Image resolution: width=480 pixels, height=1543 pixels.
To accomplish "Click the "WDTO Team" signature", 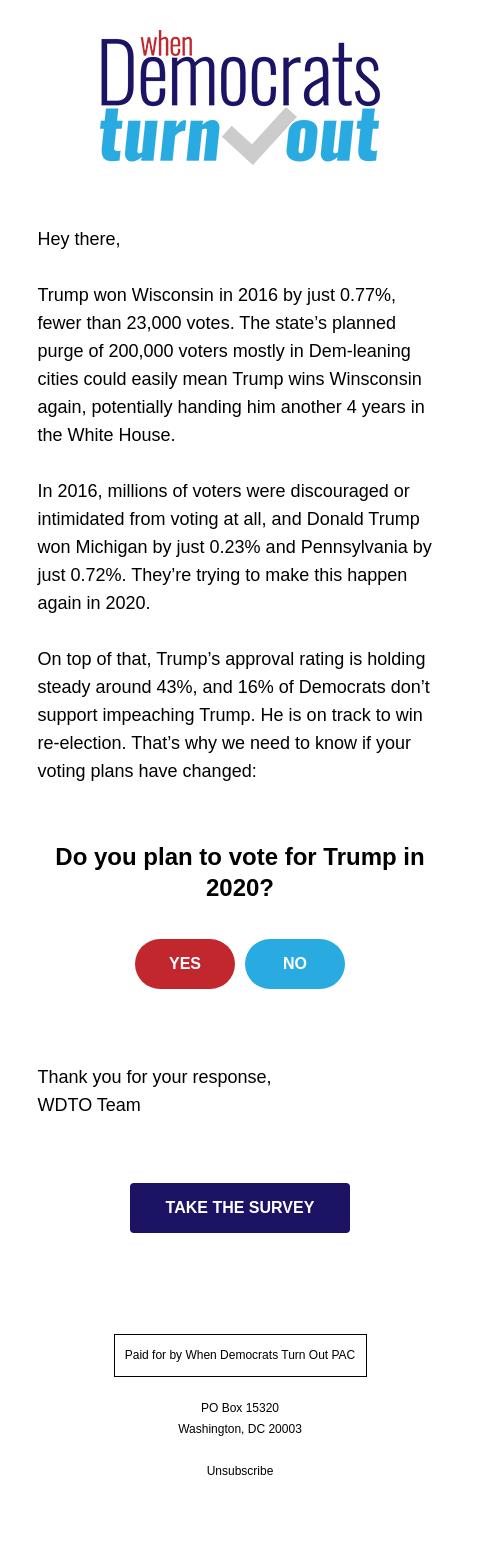I will pyautogui.click(x=89, y=1105).
